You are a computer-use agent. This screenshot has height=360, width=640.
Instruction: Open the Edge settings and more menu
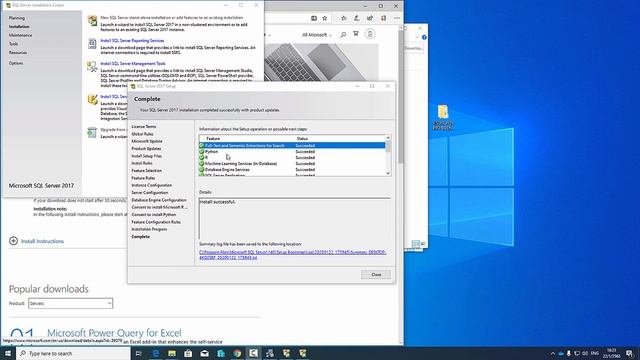click(x=397, y=18)
